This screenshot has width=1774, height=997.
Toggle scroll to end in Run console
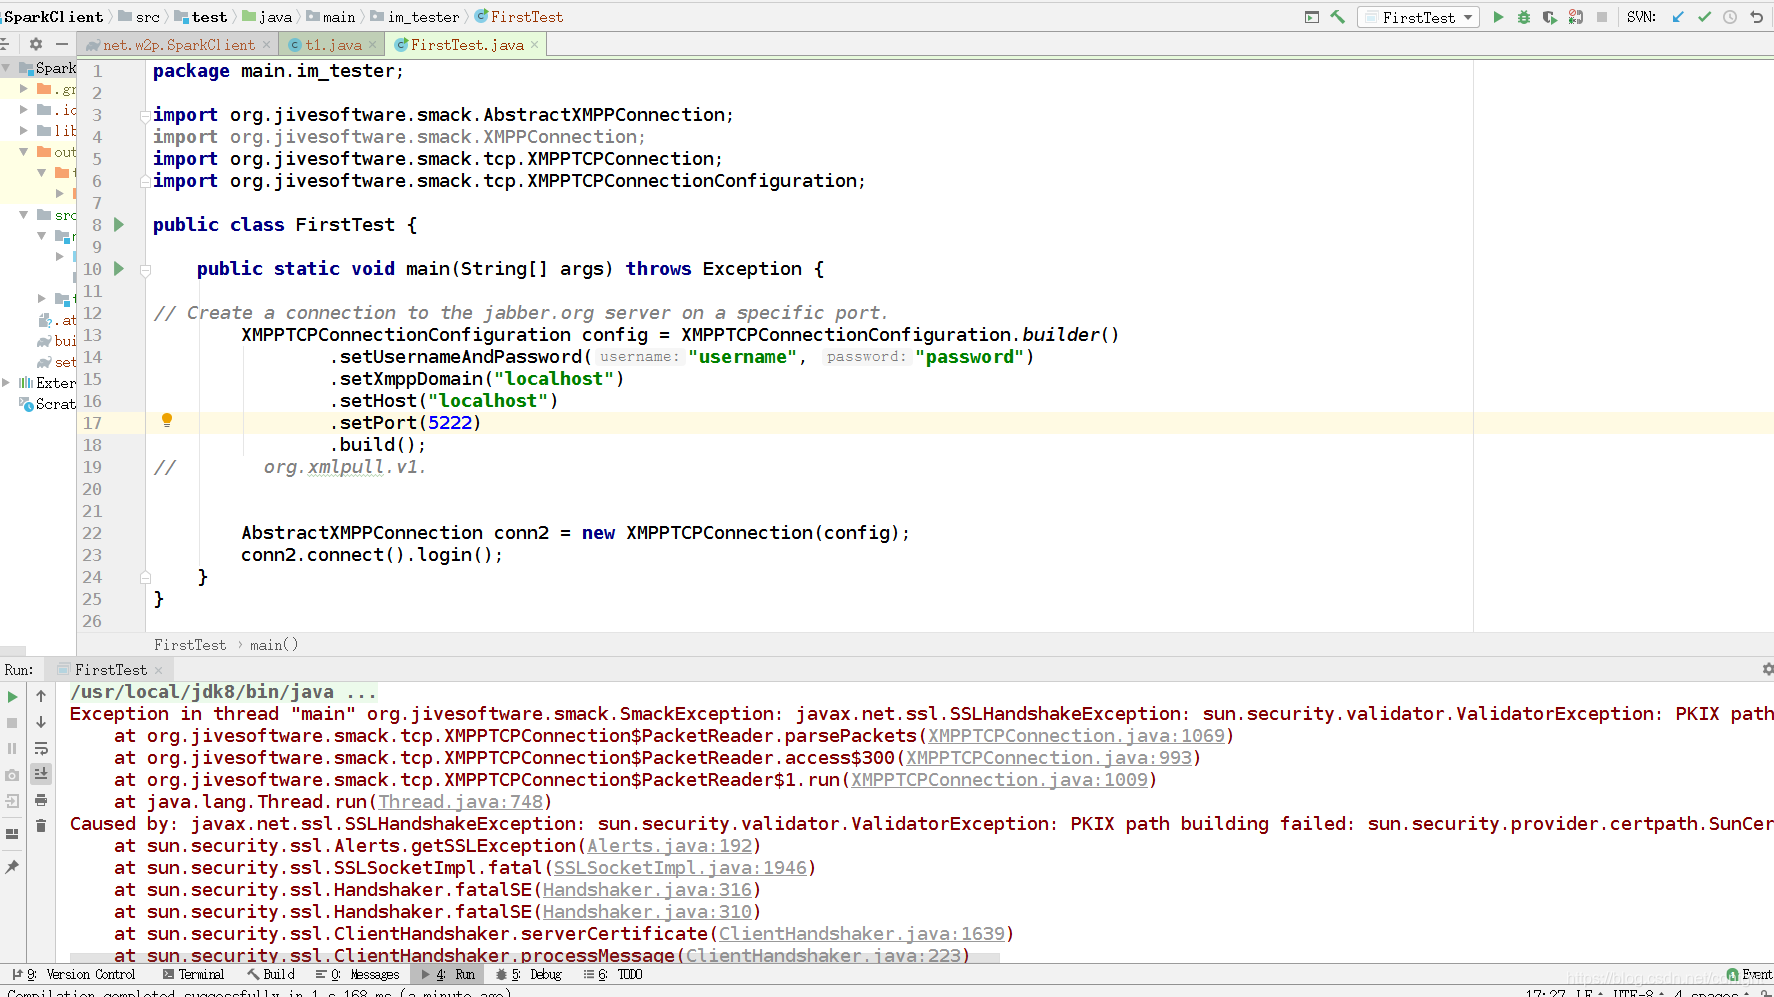click(x=41, y=774)
